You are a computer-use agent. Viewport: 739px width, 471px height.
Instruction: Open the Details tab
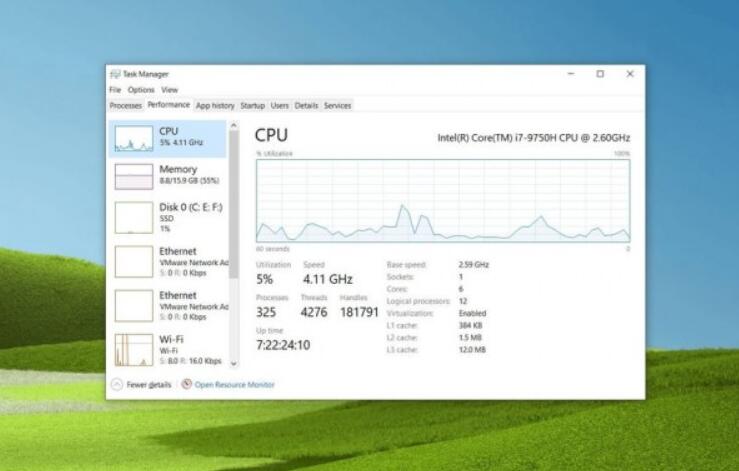[x=306, y=106]
